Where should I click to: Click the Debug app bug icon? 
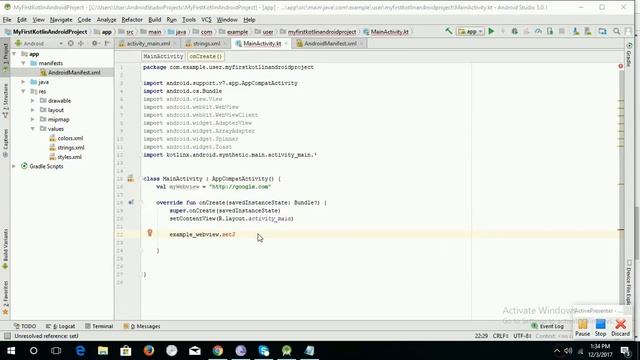[515, 31]
